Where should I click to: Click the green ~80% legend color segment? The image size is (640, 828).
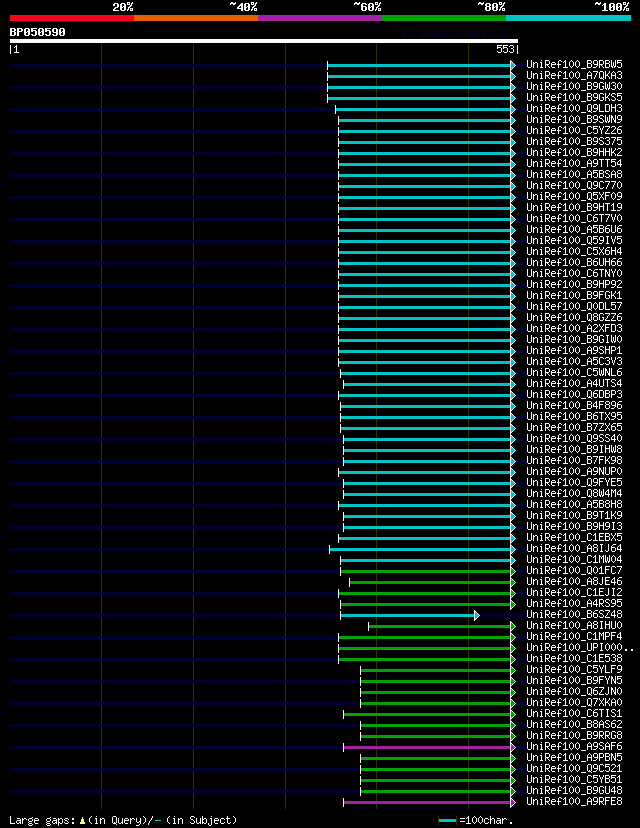[444, 18]
